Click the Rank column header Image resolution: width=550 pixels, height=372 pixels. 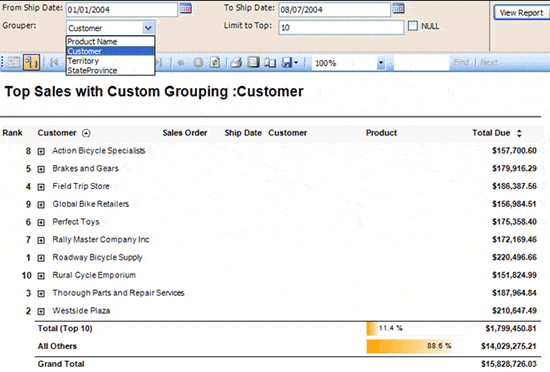tap(12, 133)
